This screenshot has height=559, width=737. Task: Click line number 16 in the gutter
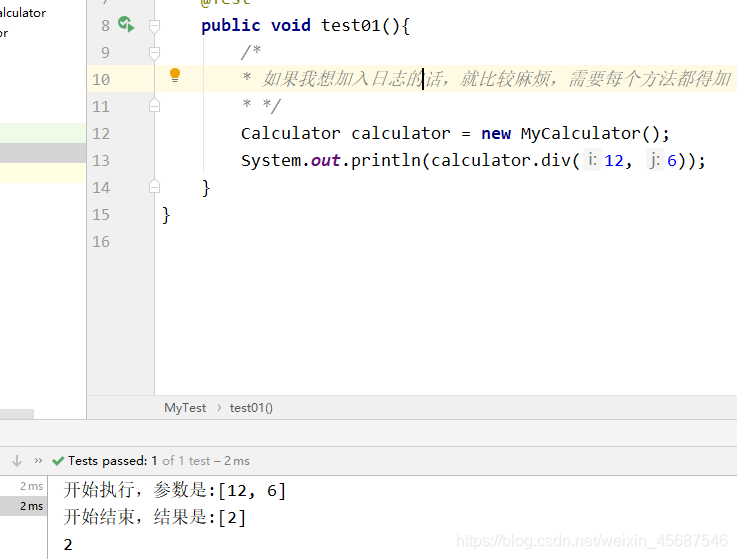(101, 242)
